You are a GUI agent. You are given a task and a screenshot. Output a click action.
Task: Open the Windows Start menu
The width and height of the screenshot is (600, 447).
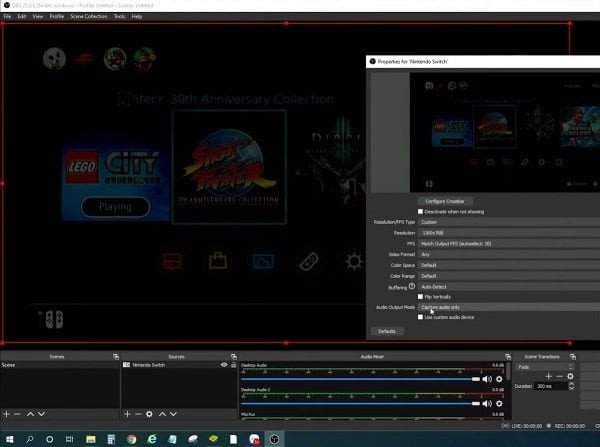(x=9, y=439)
